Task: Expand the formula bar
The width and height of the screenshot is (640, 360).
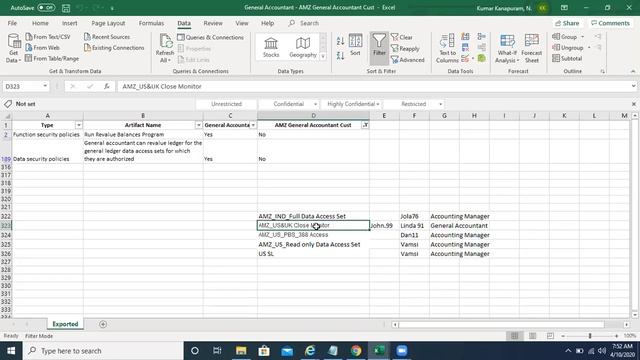Action: coord(633,87)
